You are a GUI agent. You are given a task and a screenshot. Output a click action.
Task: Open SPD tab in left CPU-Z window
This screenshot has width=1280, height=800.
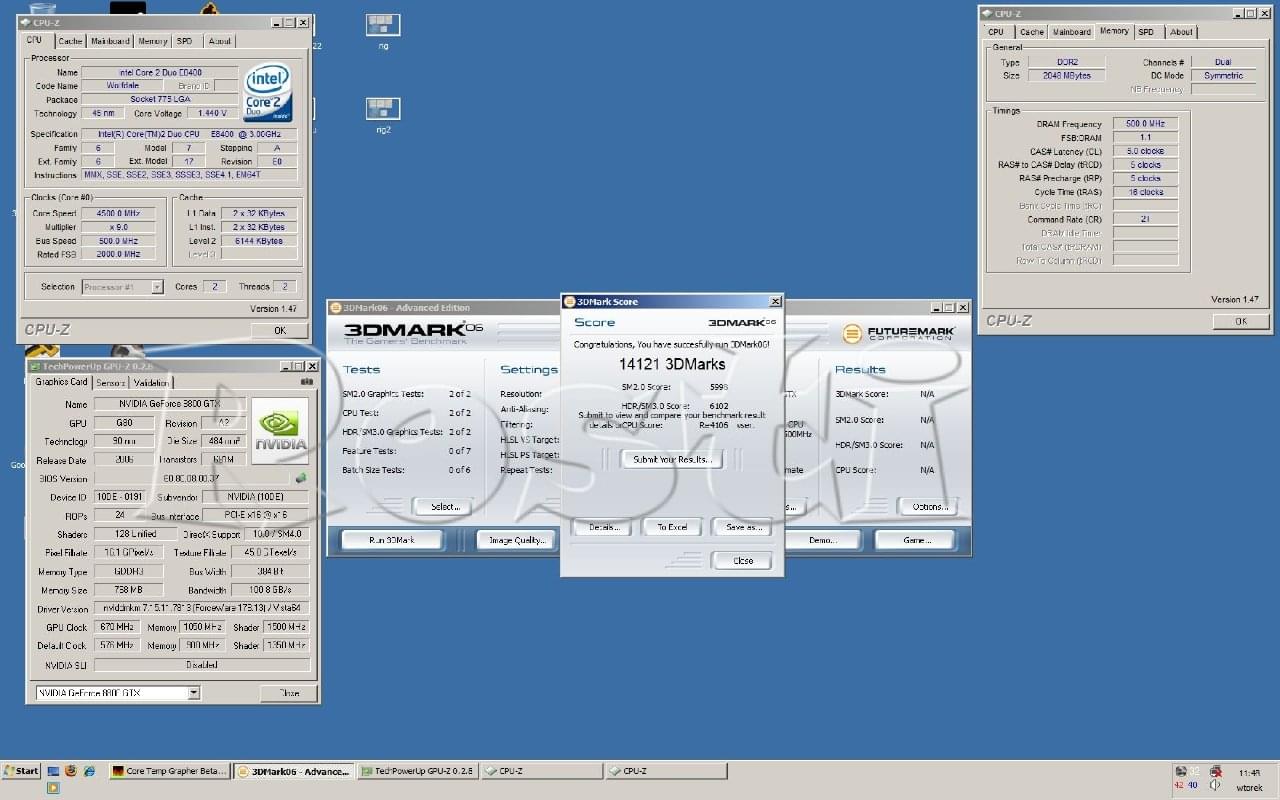[x=185, y=41]
